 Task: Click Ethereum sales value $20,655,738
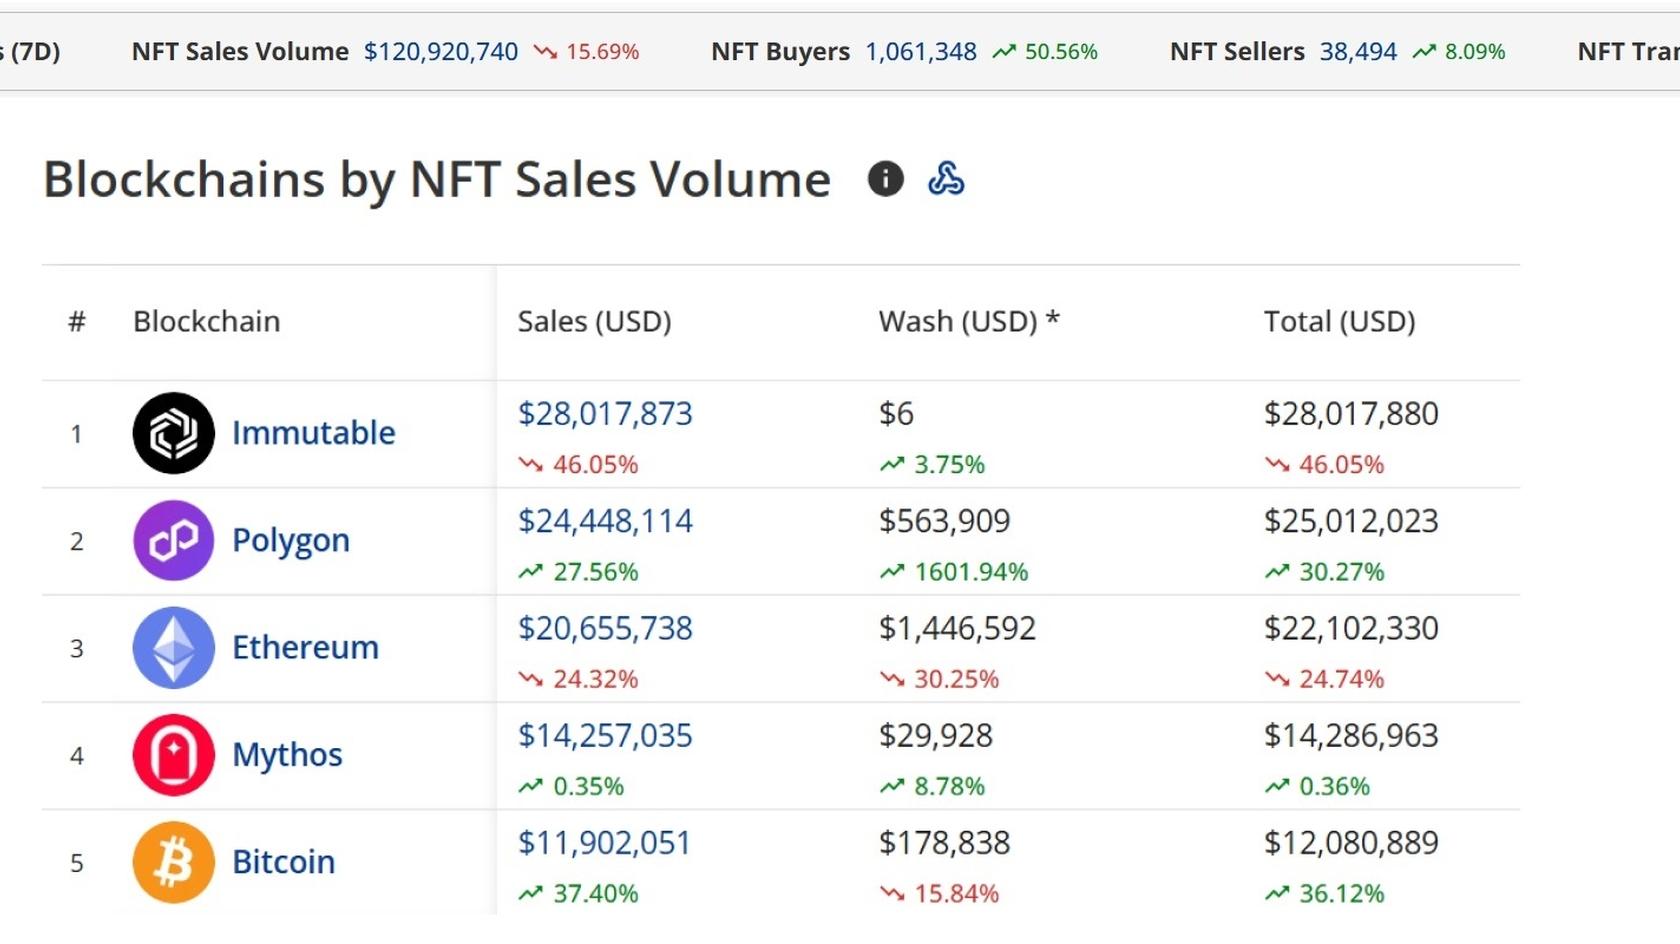click(605, 628)
